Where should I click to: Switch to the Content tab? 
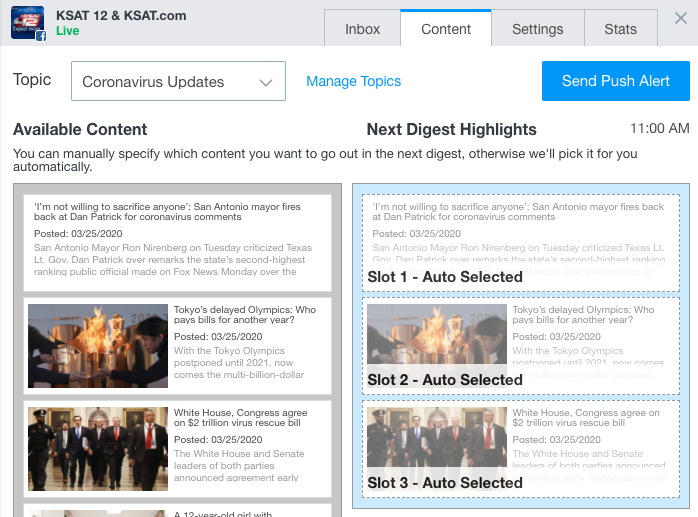tap(446, 29)
